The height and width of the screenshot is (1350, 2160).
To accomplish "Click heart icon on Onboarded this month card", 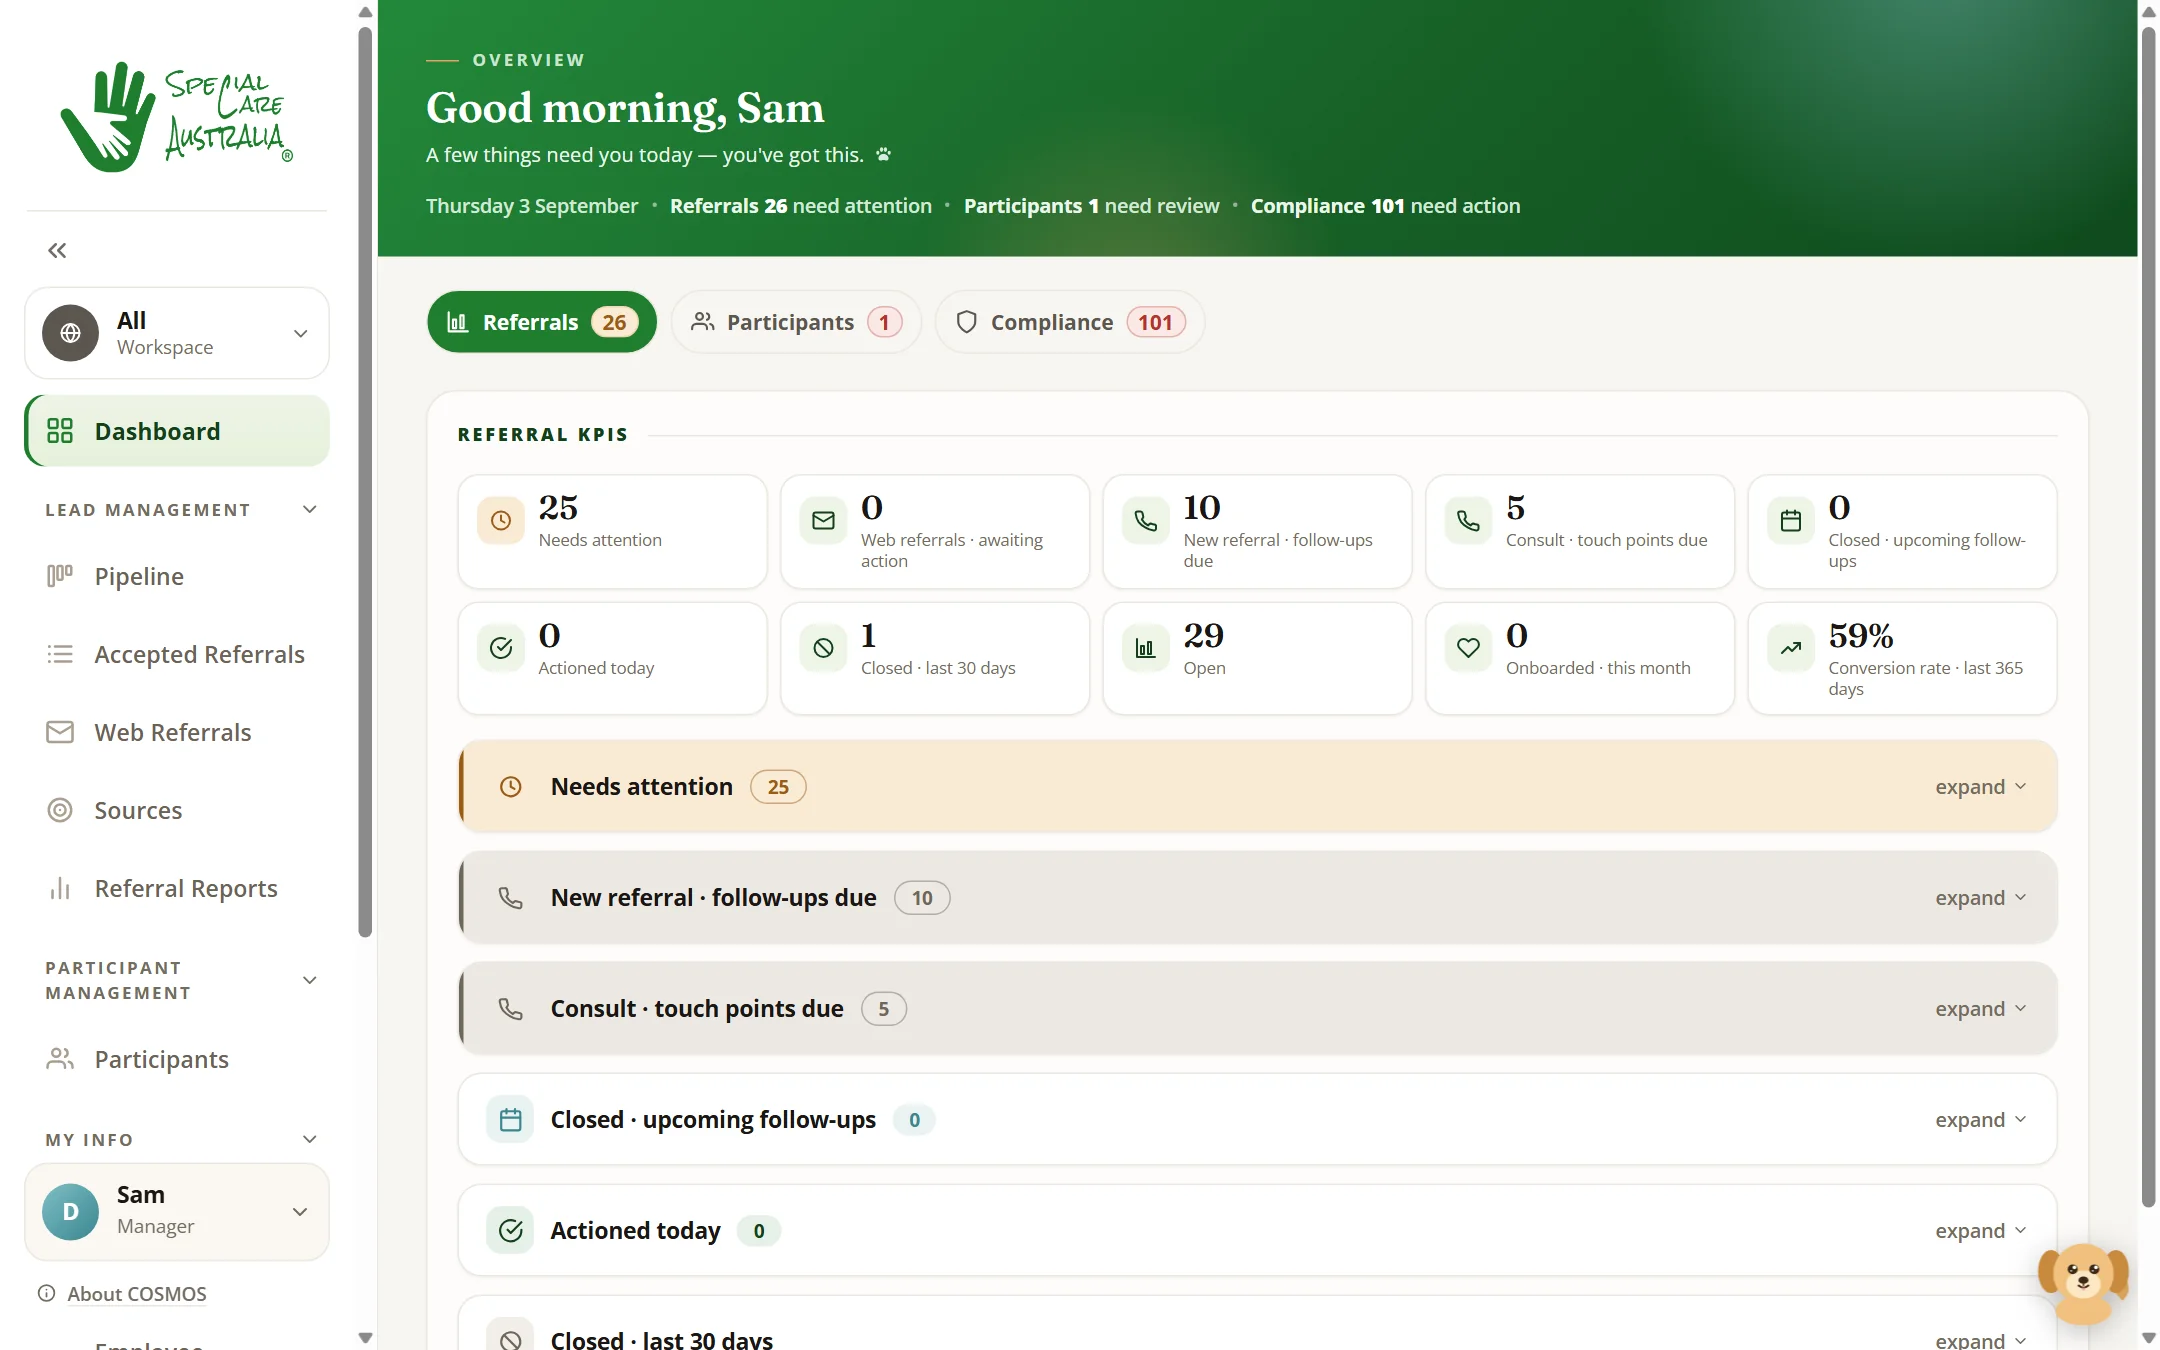I will click(1468, 648).
